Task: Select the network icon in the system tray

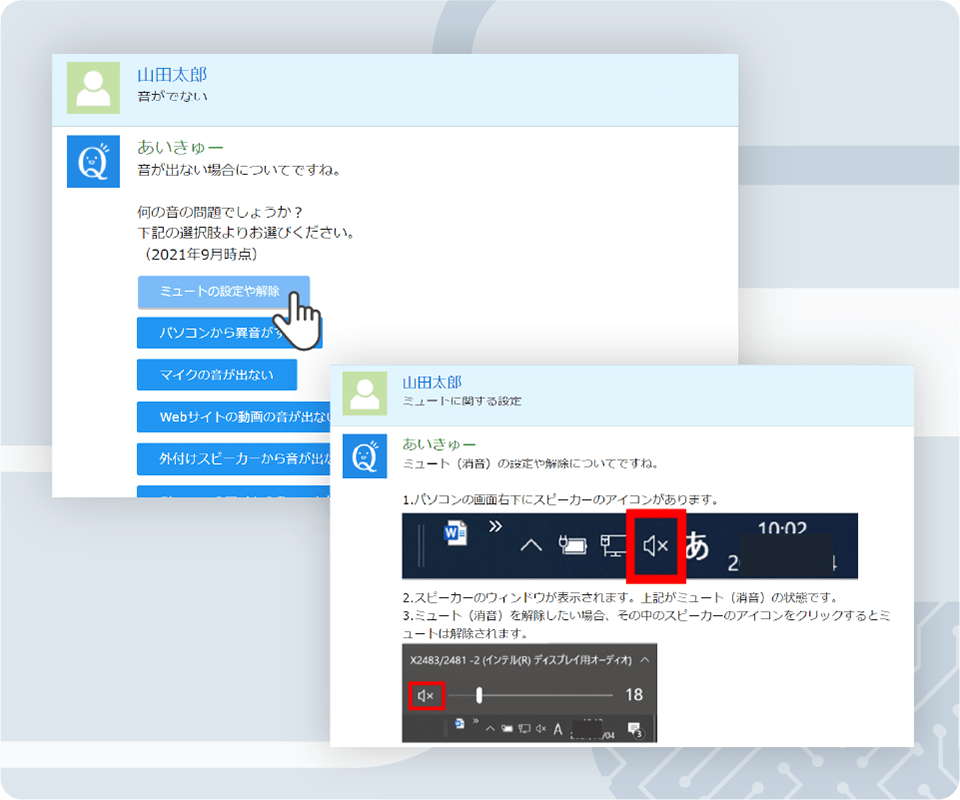Action: 612,545
